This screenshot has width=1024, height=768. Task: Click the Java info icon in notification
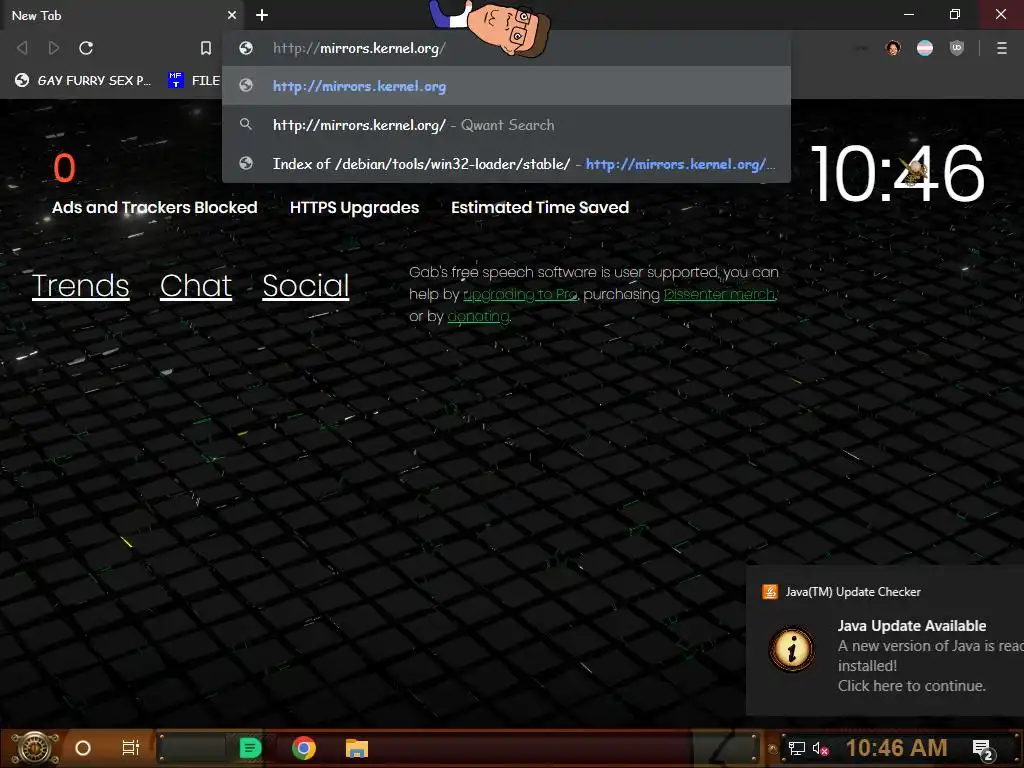coord(792,649)
